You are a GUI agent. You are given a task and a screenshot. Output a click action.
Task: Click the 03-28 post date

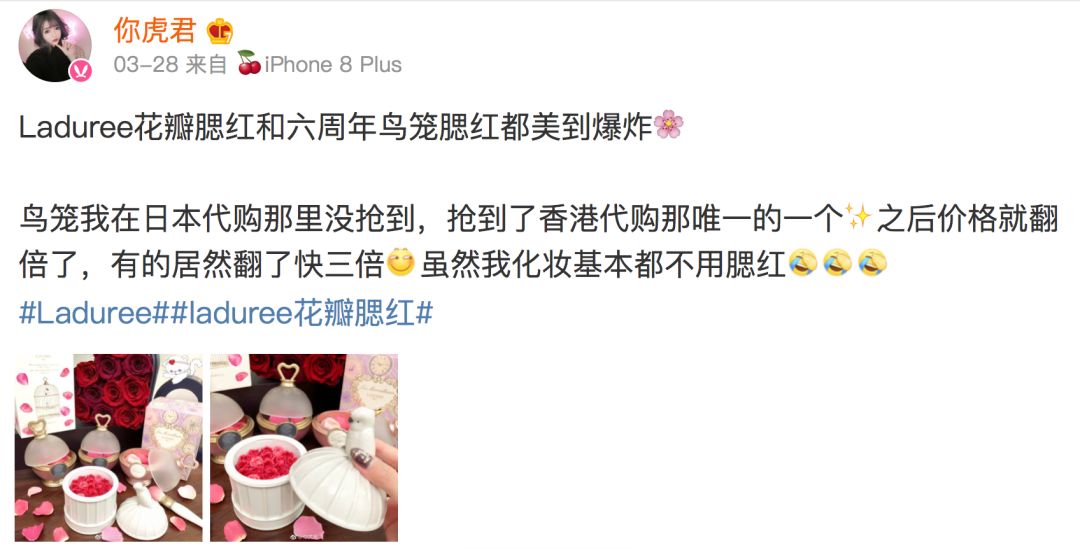point(145,64)
